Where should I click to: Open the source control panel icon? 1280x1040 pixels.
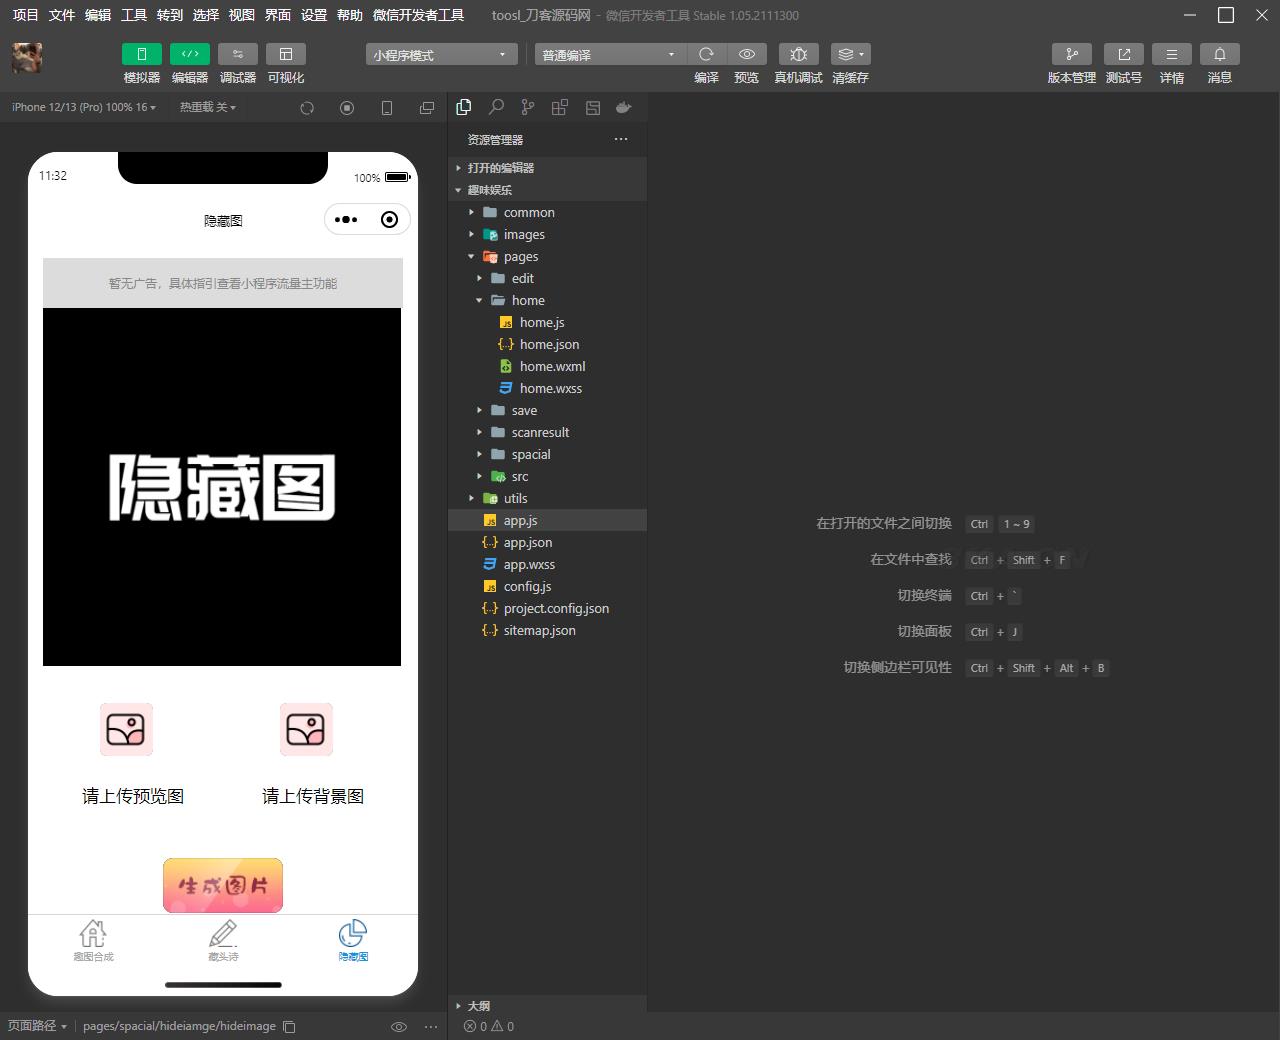click(528, 107)
